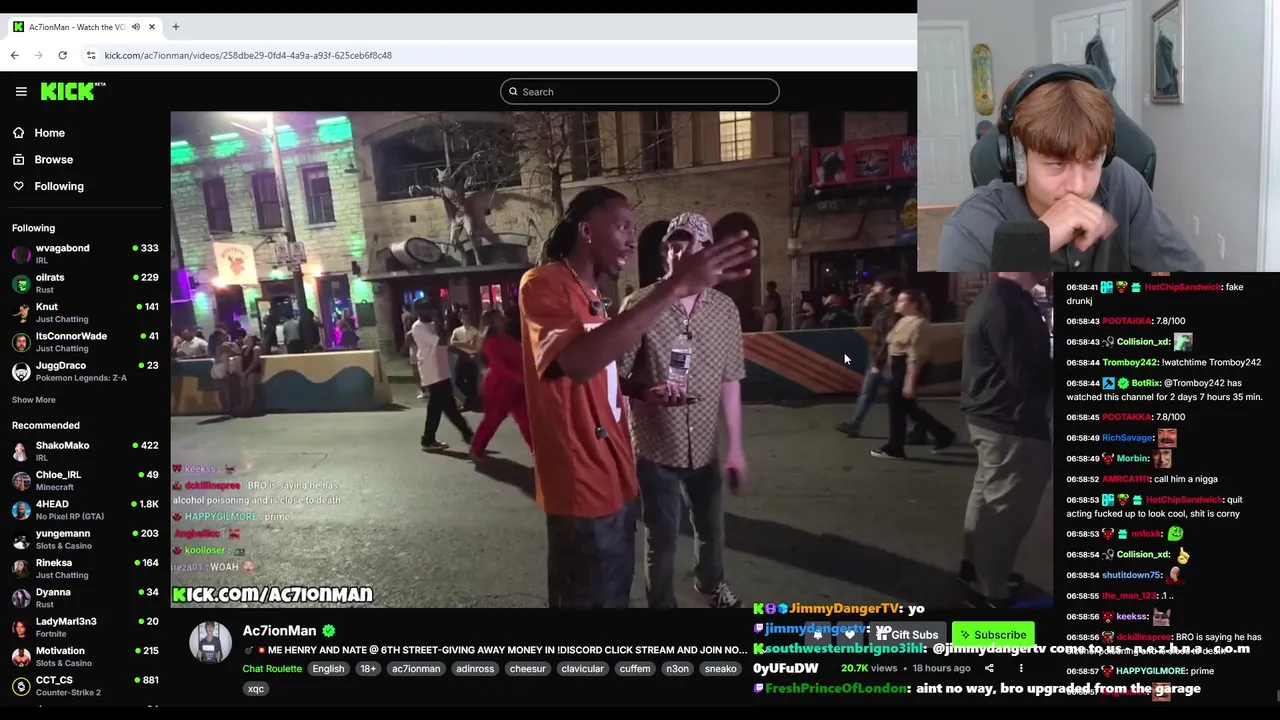Viewport: 1280px width, 720px height.
Task: Click oilrats avatar icon
Action: click(21, 283)
